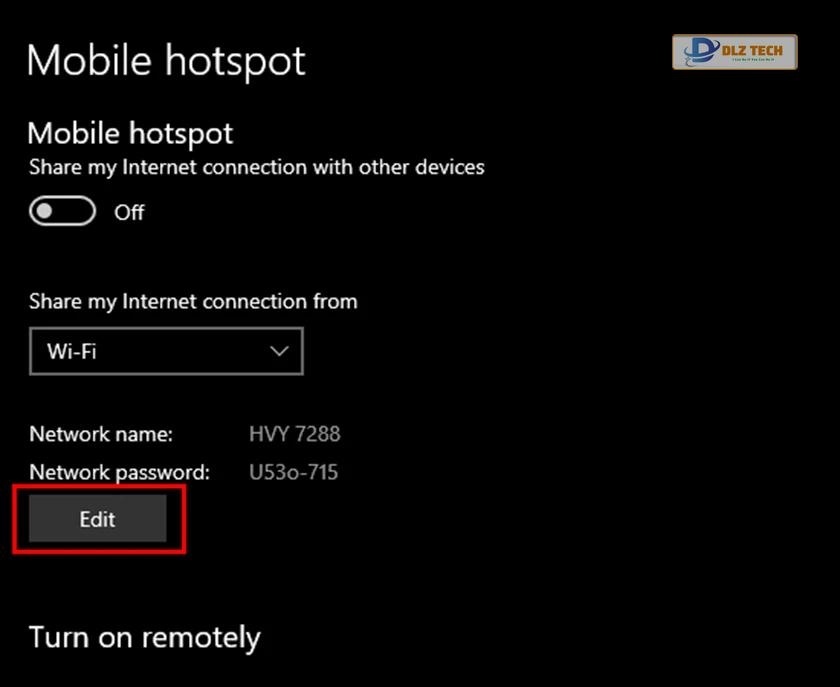Click the "Mobile hotspot" section subheading
This screenshot has height=687, width=840.
click(130, 133)
